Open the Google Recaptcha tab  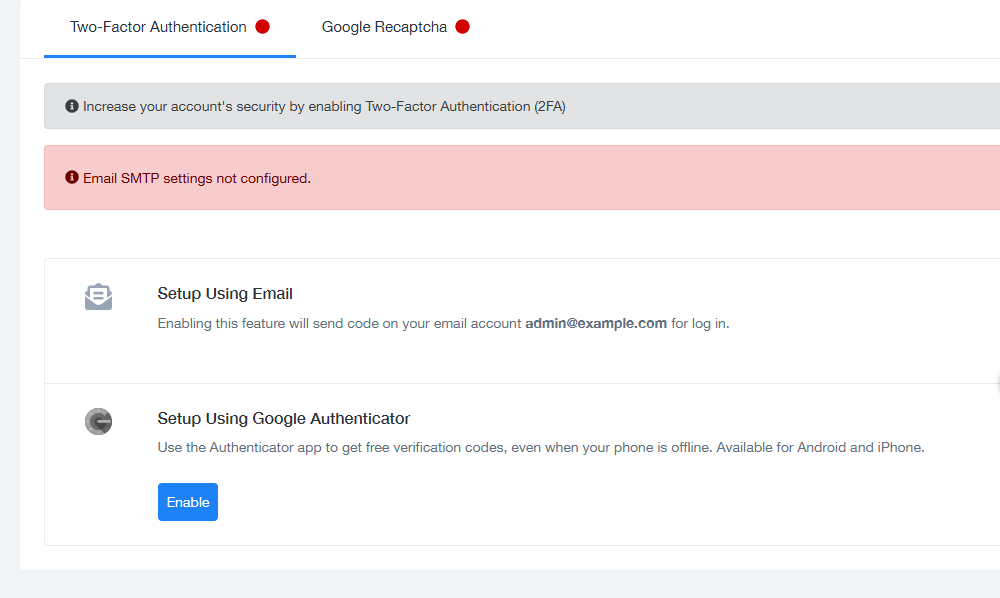tap(384, 27)
